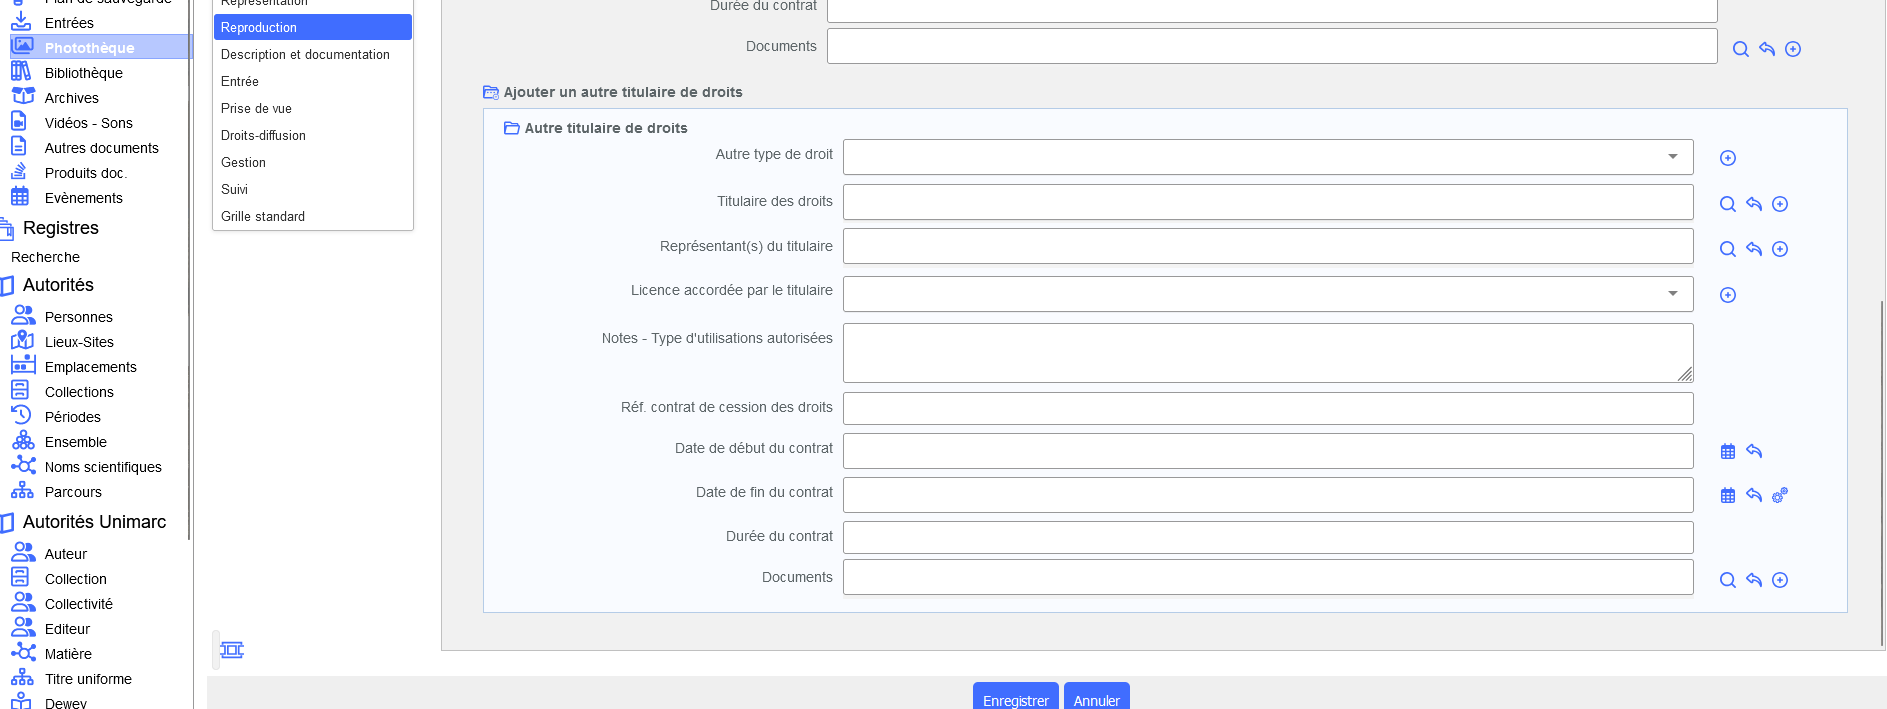Image resolution: width=1887 pixels, height=709 pixels.
Task: Select Droits-diffusion in the section menu
Action: [263, 135]
